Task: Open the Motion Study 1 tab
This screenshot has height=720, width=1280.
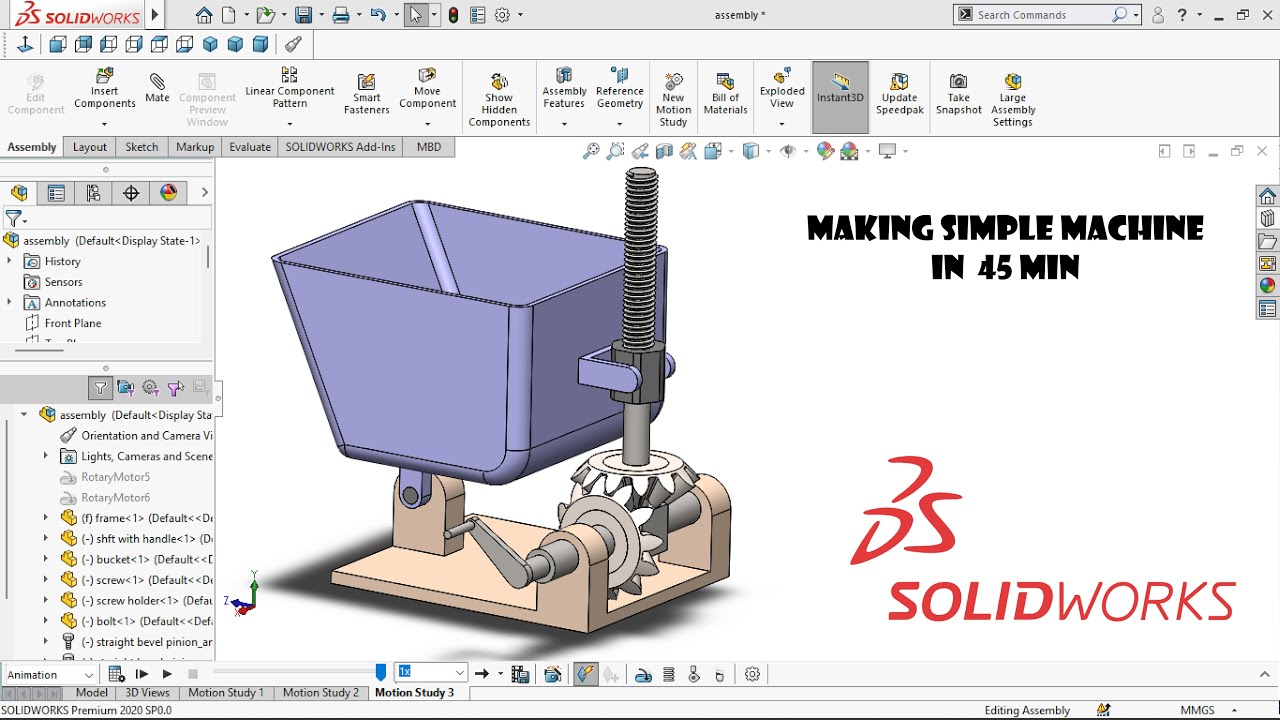Action: point(226,692)
